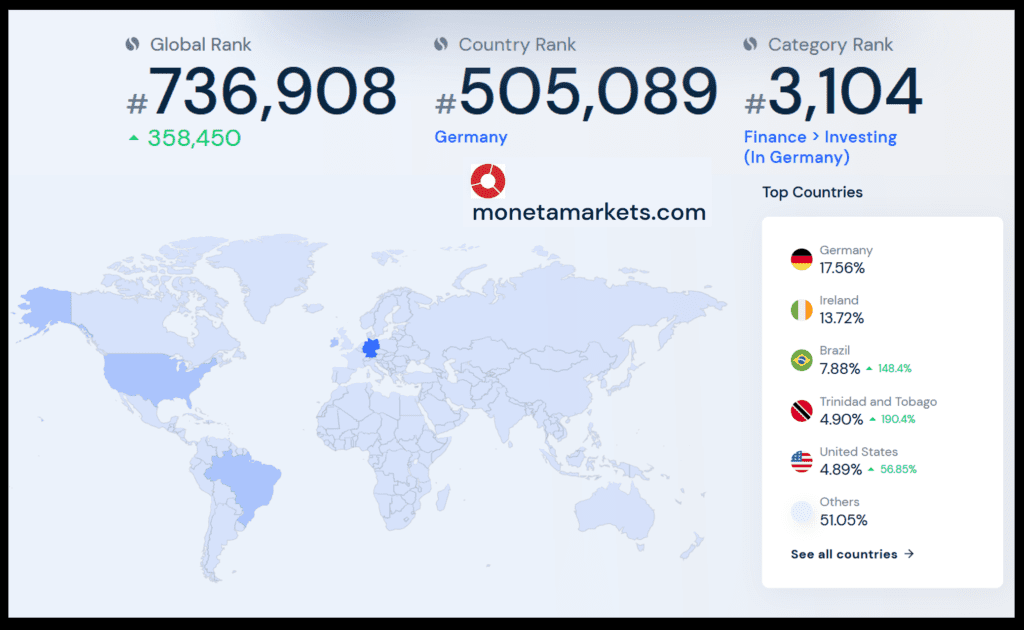Click the Others circle icon
The image size is (1024, 630).
pos(801,512)
